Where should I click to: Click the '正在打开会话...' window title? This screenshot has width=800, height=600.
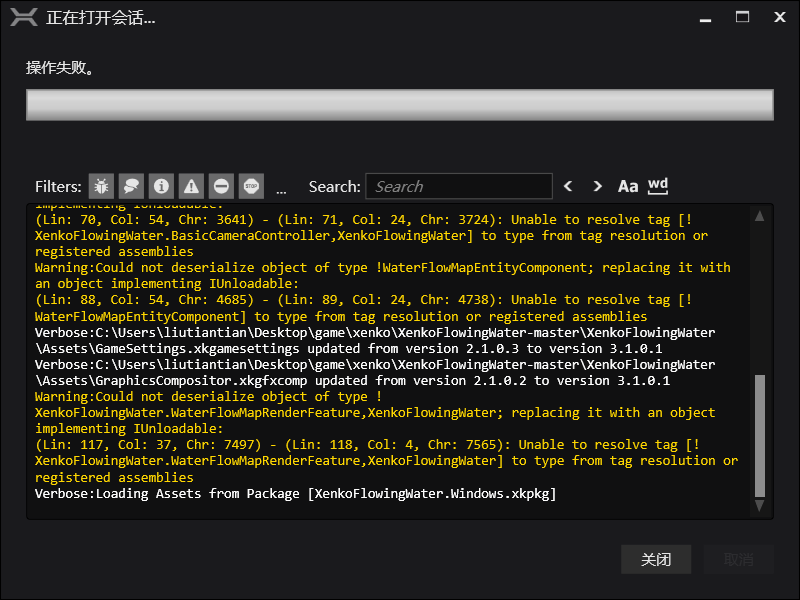coord(100,18)
